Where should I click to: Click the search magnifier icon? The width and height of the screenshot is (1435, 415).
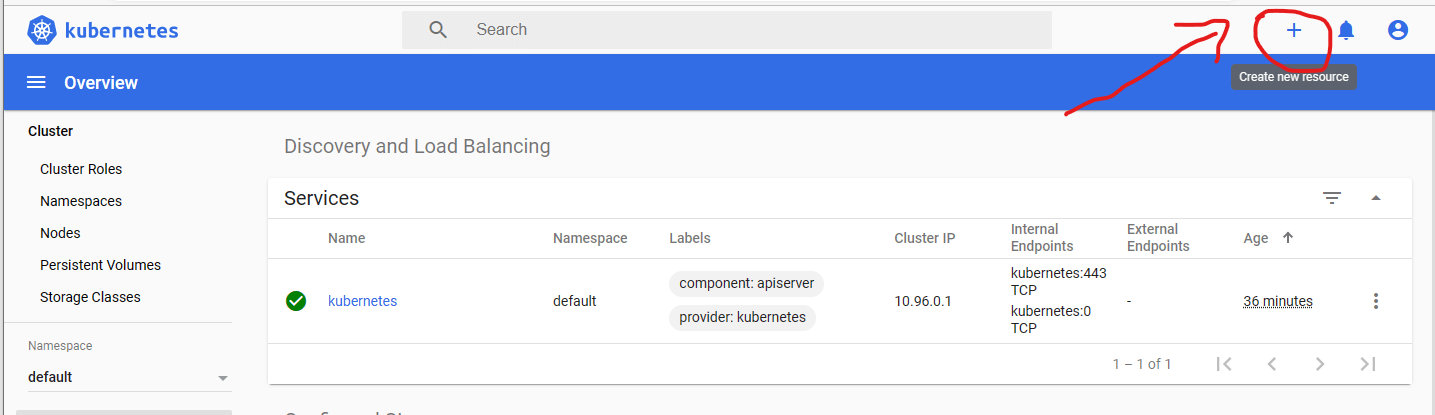[x=438, y=30]
